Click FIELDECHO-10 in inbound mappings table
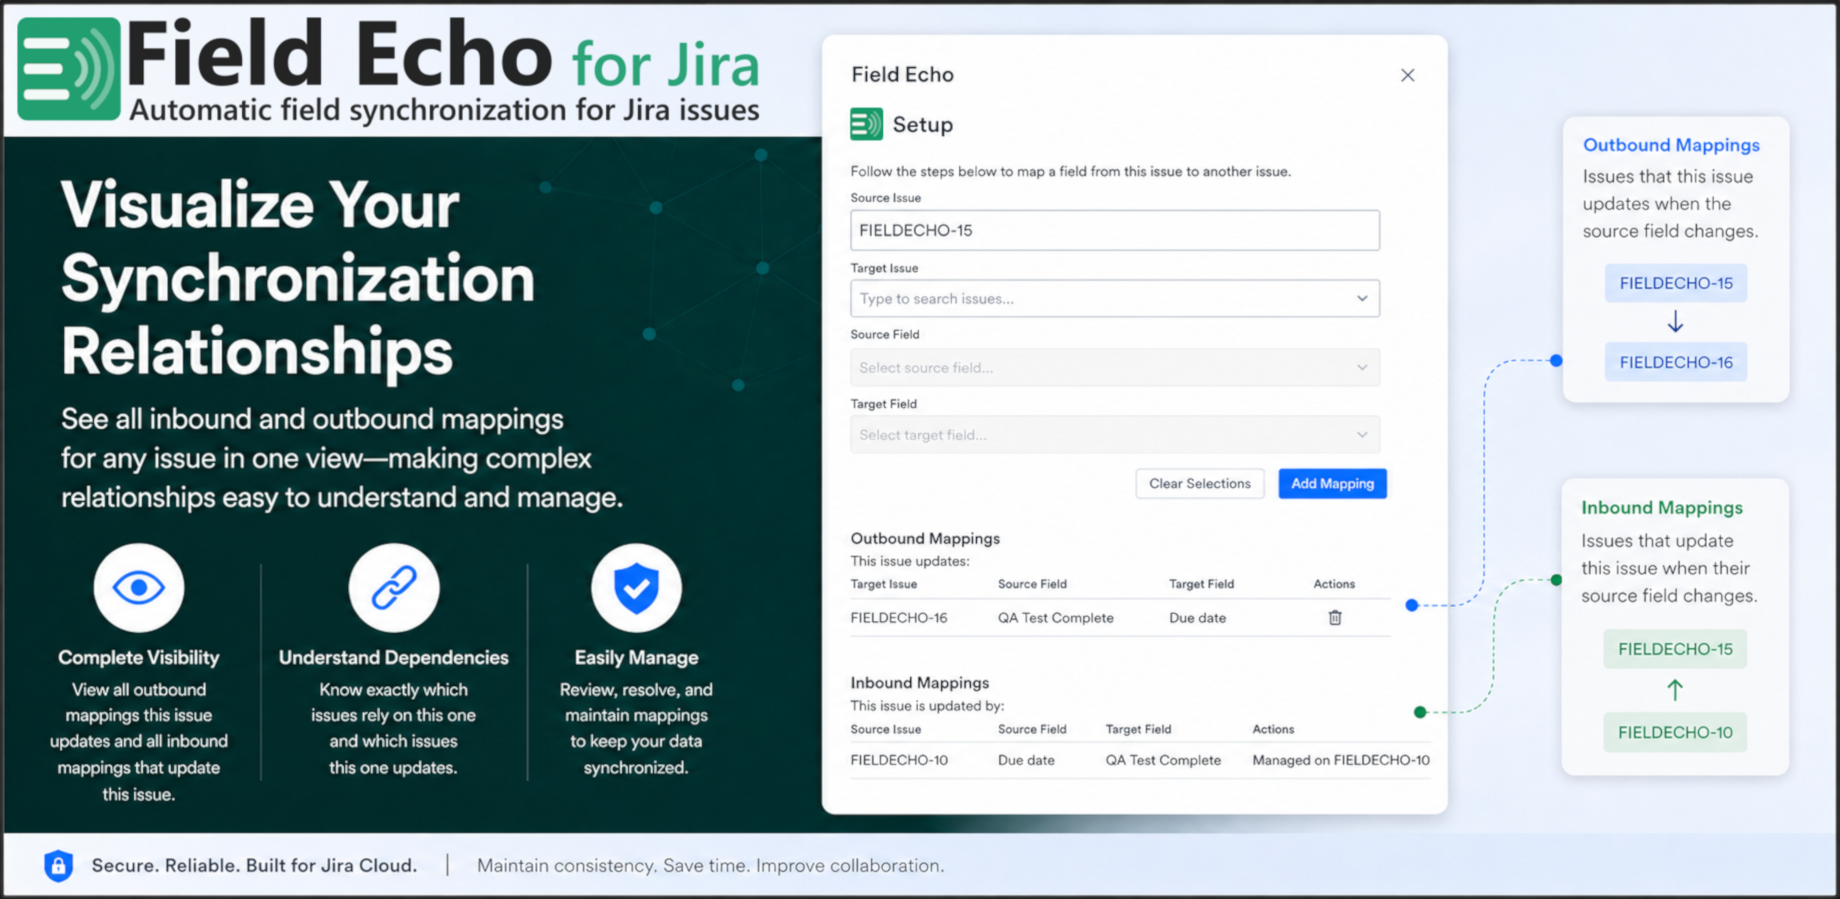The image size is (1840, 899). click(x=898, y=760)
